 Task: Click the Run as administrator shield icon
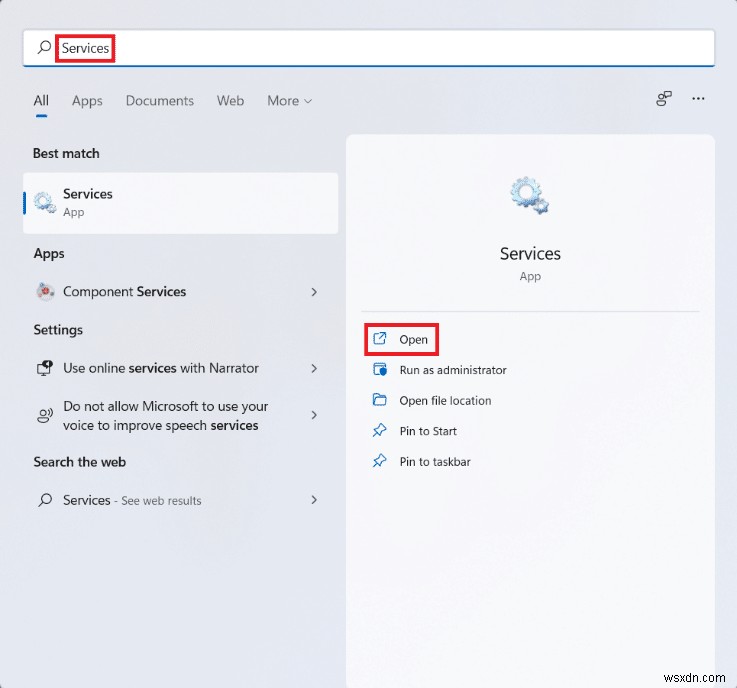(380, 369)
